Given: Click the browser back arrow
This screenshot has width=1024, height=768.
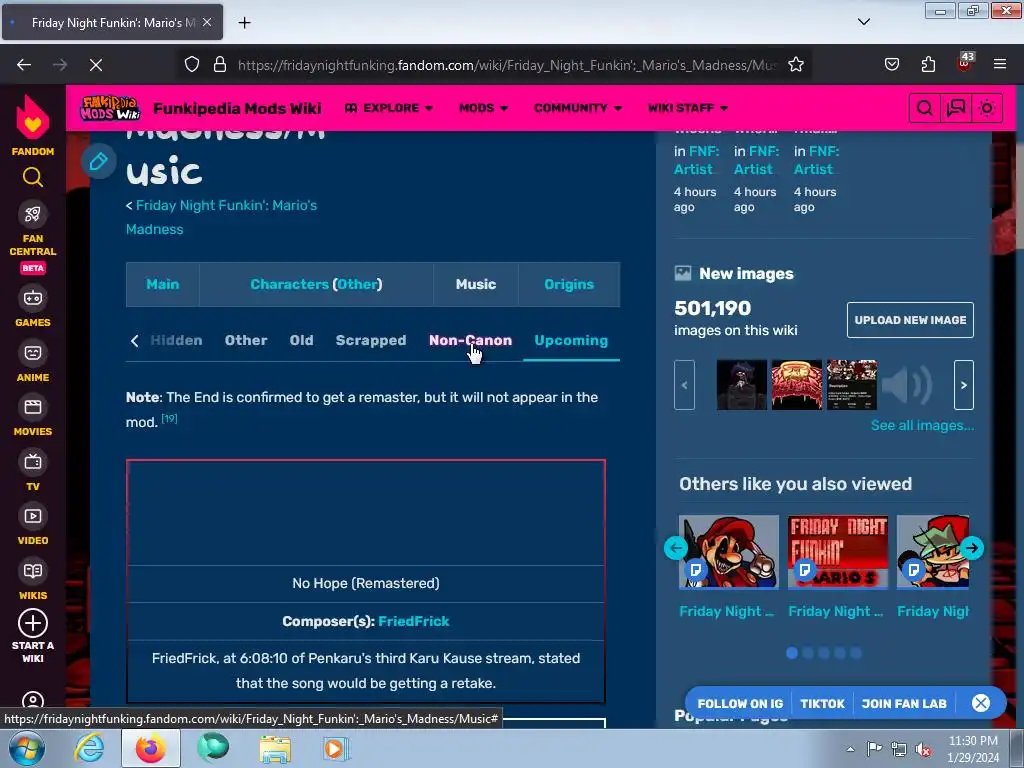Looking at the screenshot, I should [x=24, y=65].
